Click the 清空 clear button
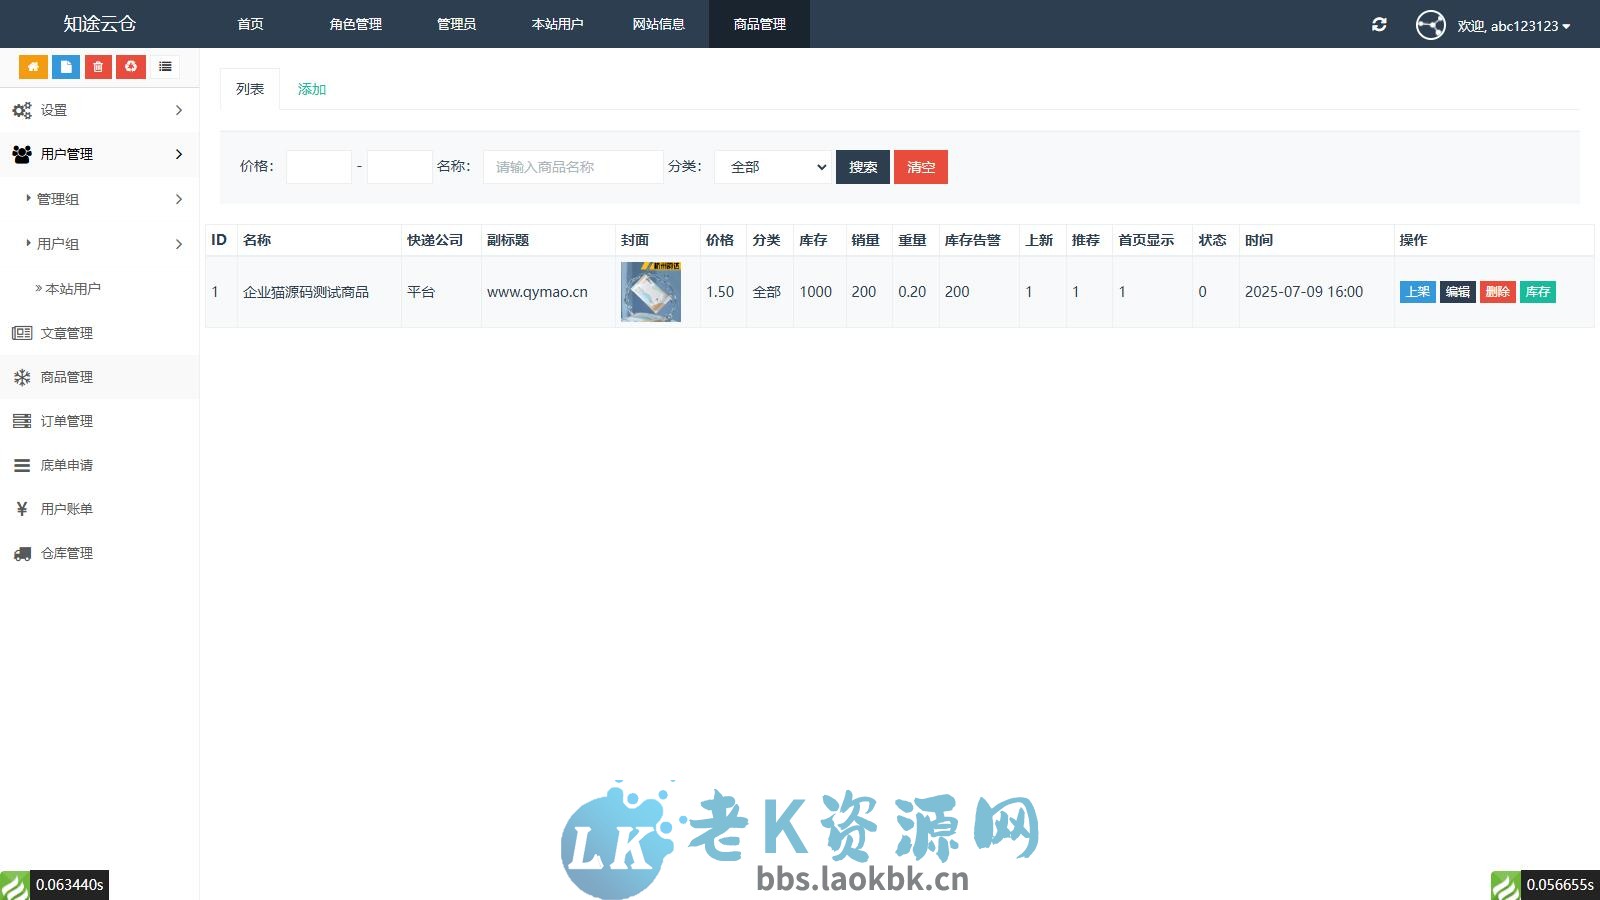 [920, 167]
